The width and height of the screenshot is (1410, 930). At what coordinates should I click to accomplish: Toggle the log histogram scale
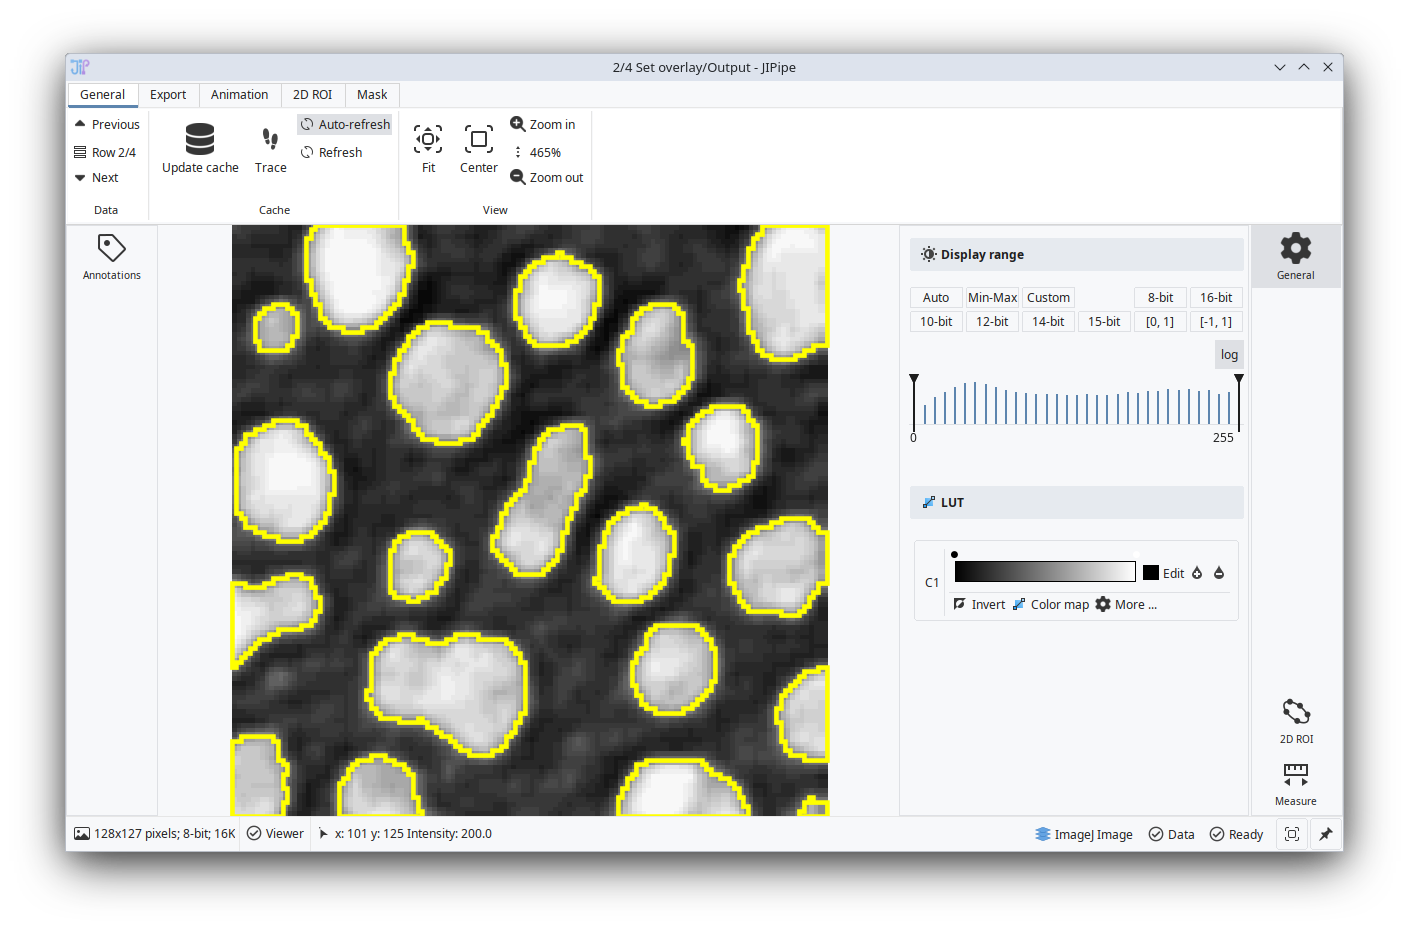pyautogui.click(x=1229, y=355)
